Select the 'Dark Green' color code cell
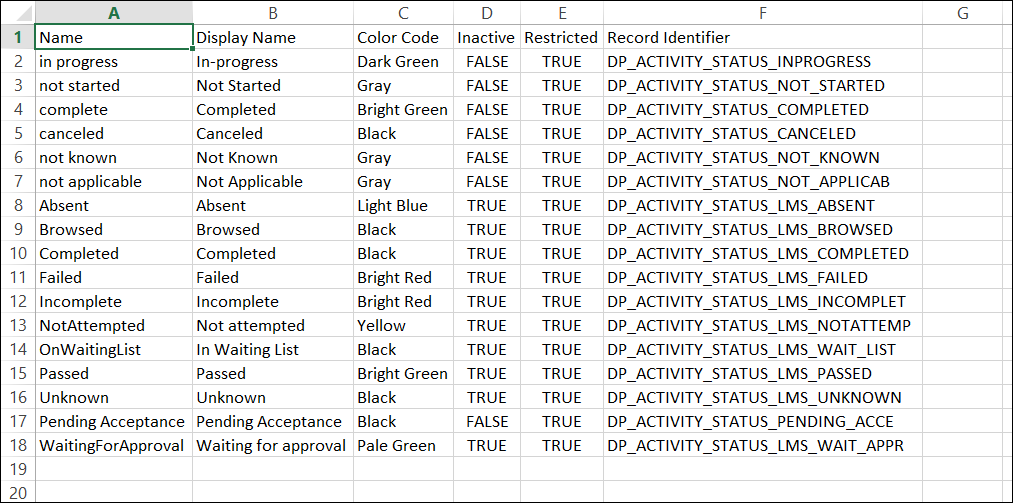The height and width of the screenshot is (503, 1013). coord(403,61)
